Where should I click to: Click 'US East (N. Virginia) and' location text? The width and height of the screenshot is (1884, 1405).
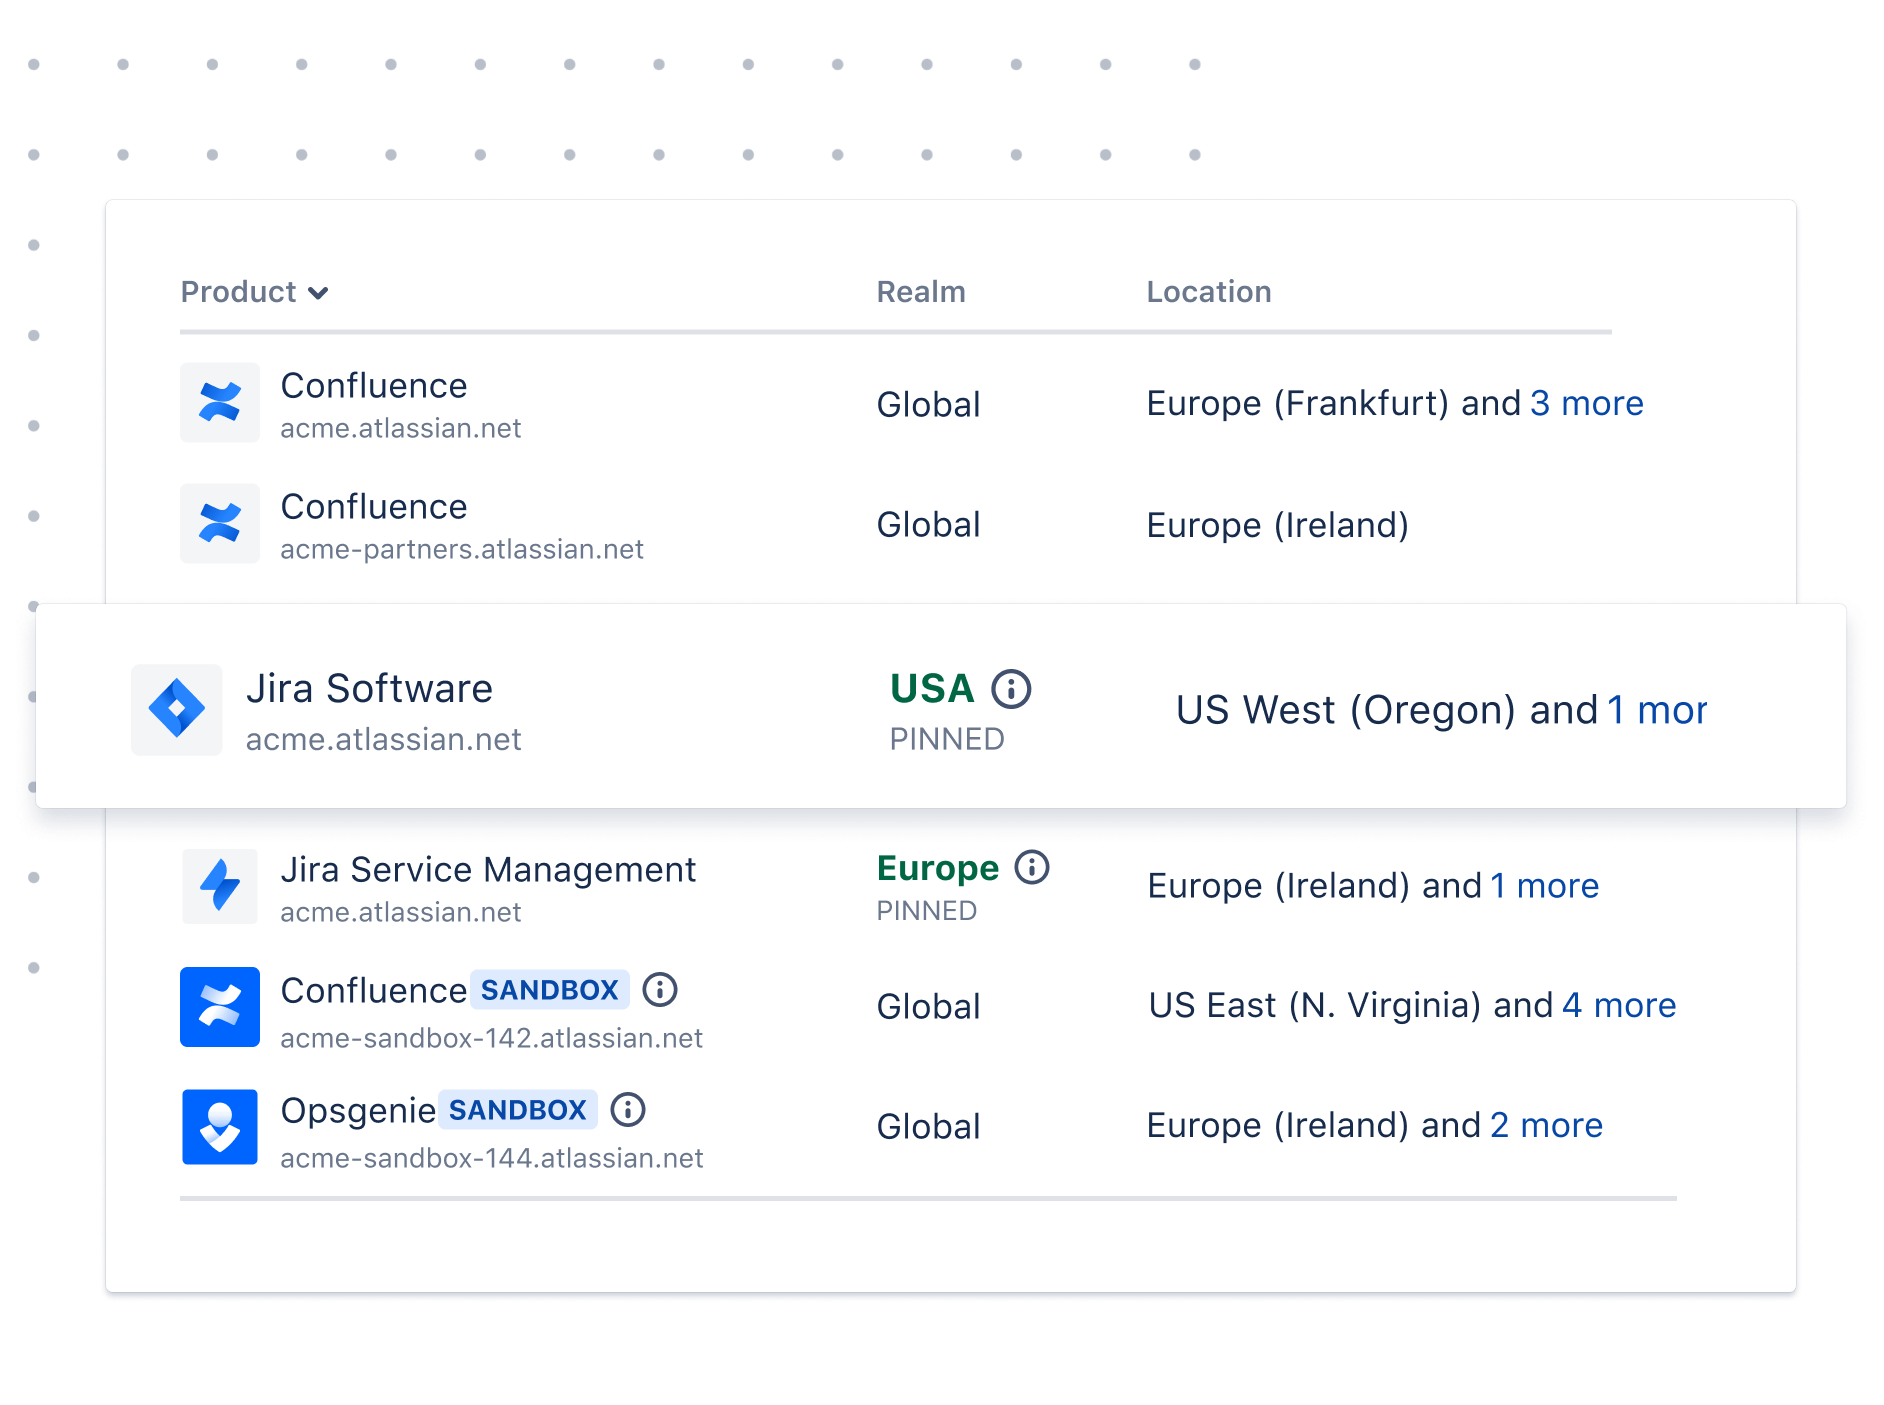click(x=1351, y=1006)
